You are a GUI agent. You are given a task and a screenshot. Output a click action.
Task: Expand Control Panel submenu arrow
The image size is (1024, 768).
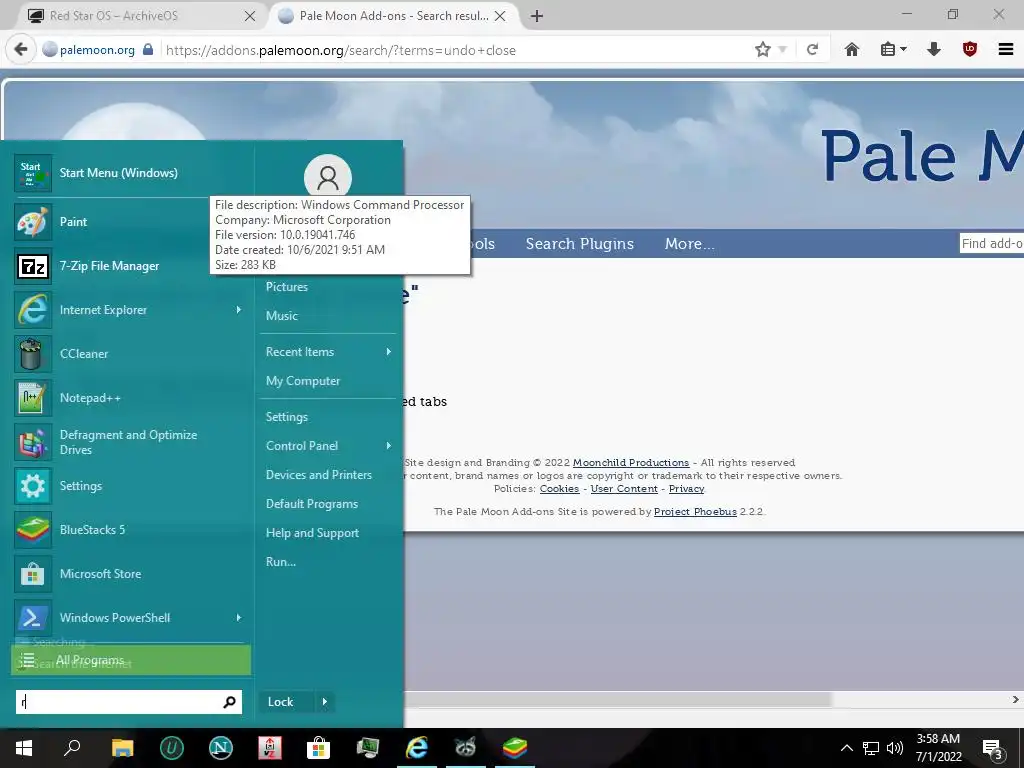[x=389, y=446]
